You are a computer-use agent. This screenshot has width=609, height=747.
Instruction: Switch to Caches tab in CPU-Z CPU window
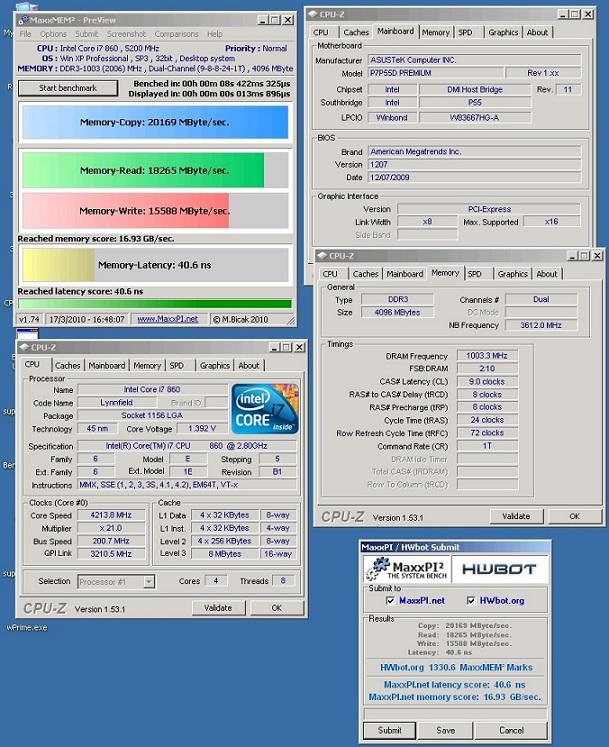[68, 365]
